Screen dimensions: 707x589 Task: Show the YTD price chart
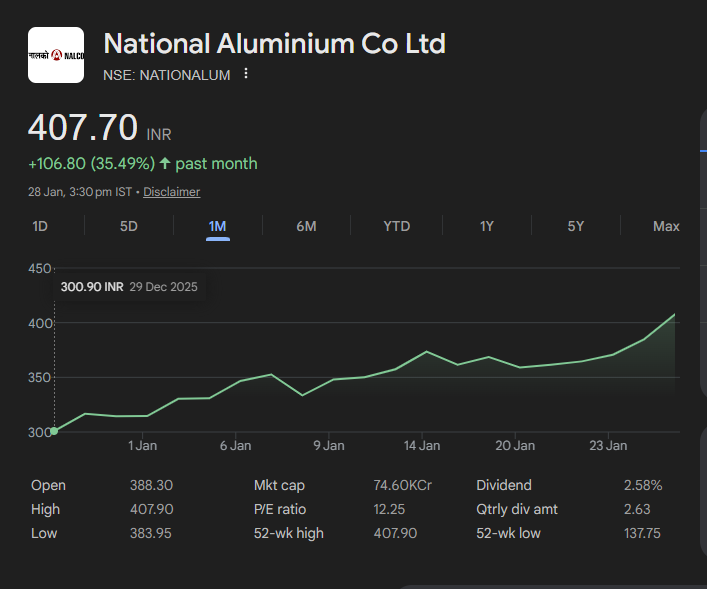pyautogui.click(x=396, y=226)
